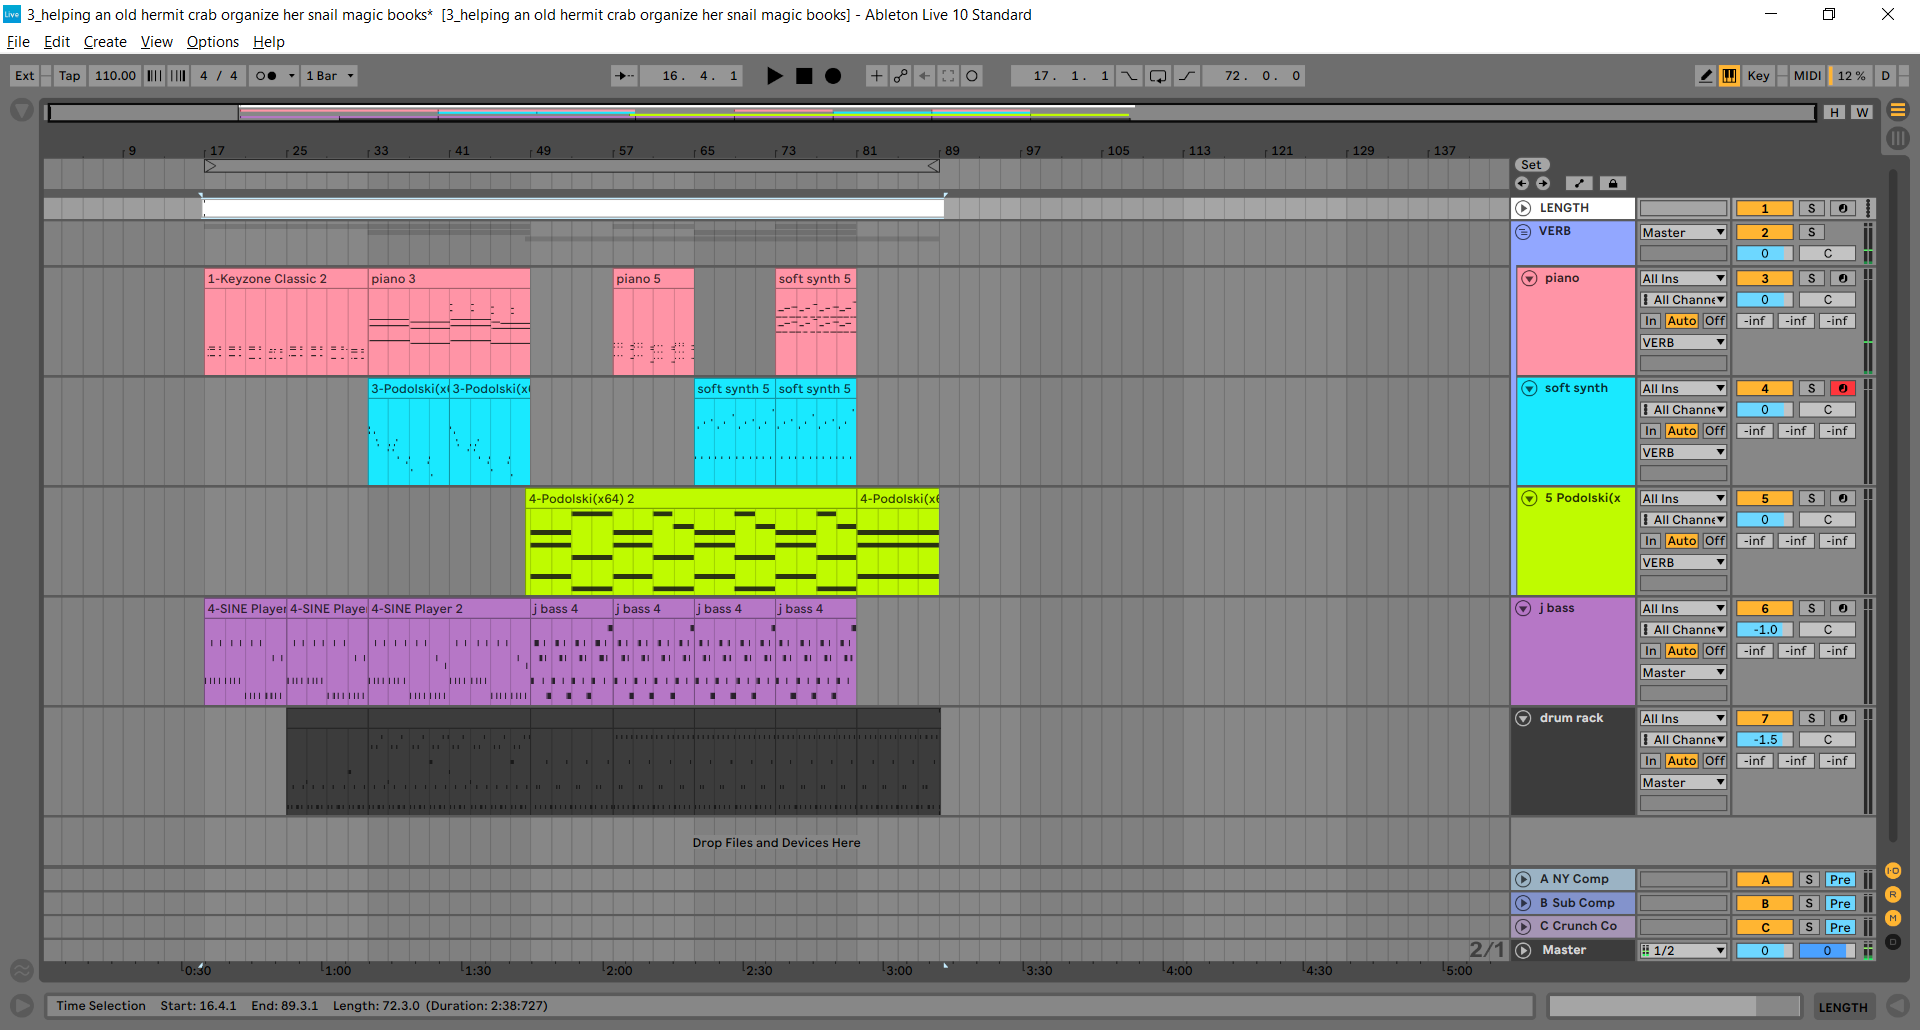Arm the piano track for recording
This screenshot has height=1030, width=1920.
click(1843, 279)
